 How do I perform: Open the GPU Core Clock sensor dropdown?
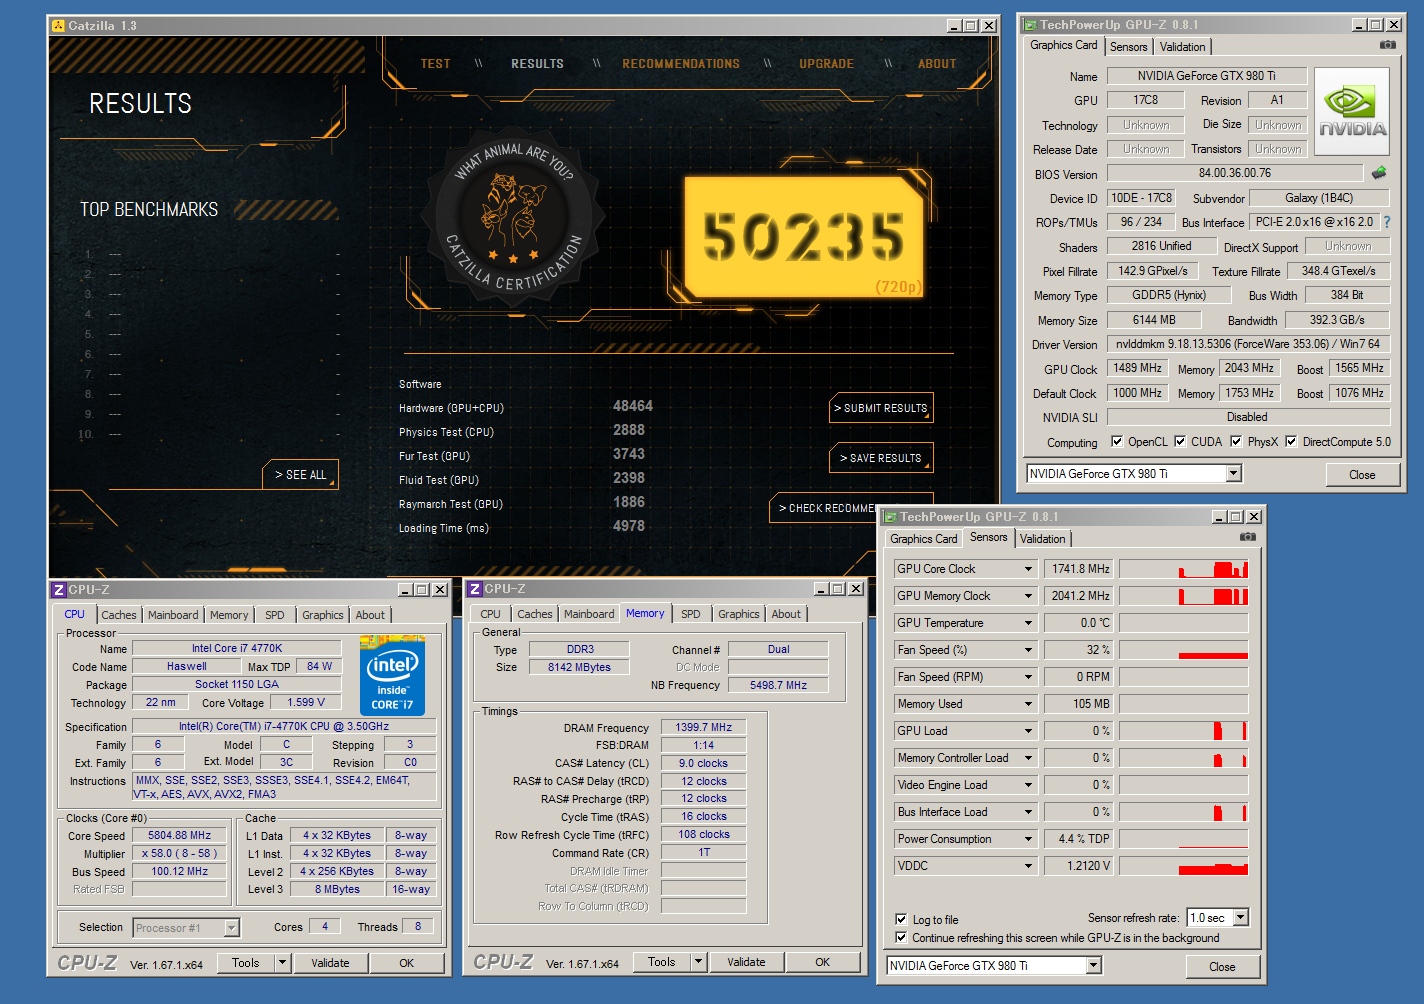(x=1028, y=569)
